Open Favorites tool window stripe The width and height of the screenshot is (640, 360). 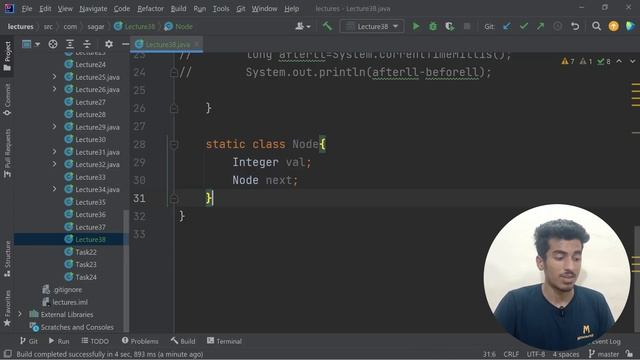(7, 308)
